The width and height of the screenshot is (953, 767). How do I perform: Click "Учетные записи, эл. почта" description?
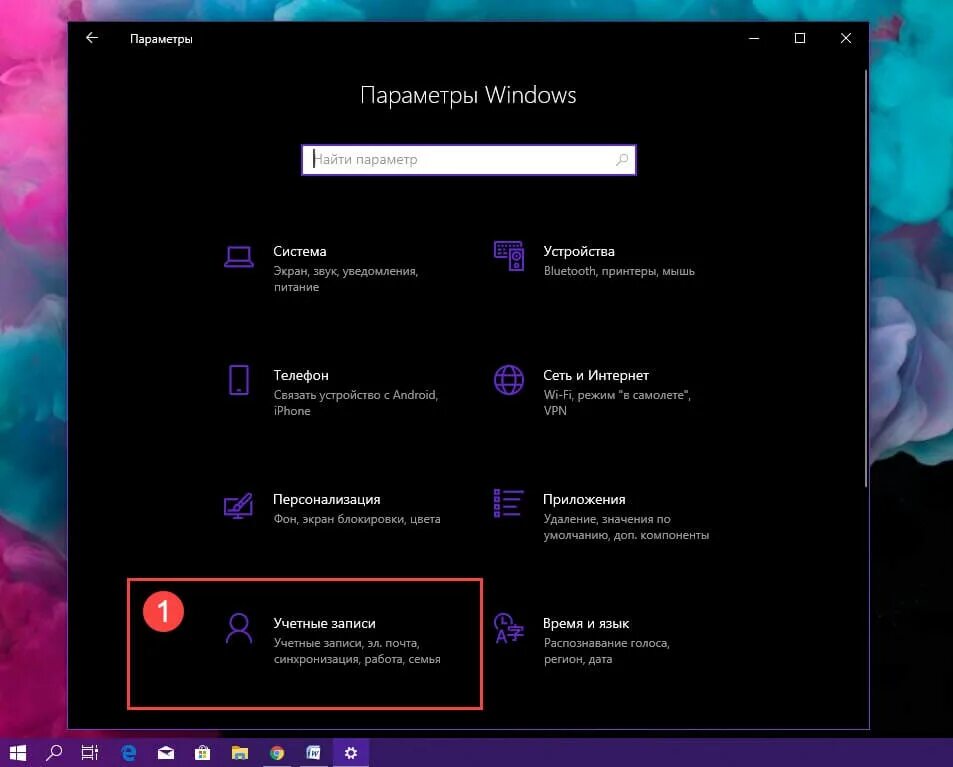pyautogui.click(x=357, y=651)
